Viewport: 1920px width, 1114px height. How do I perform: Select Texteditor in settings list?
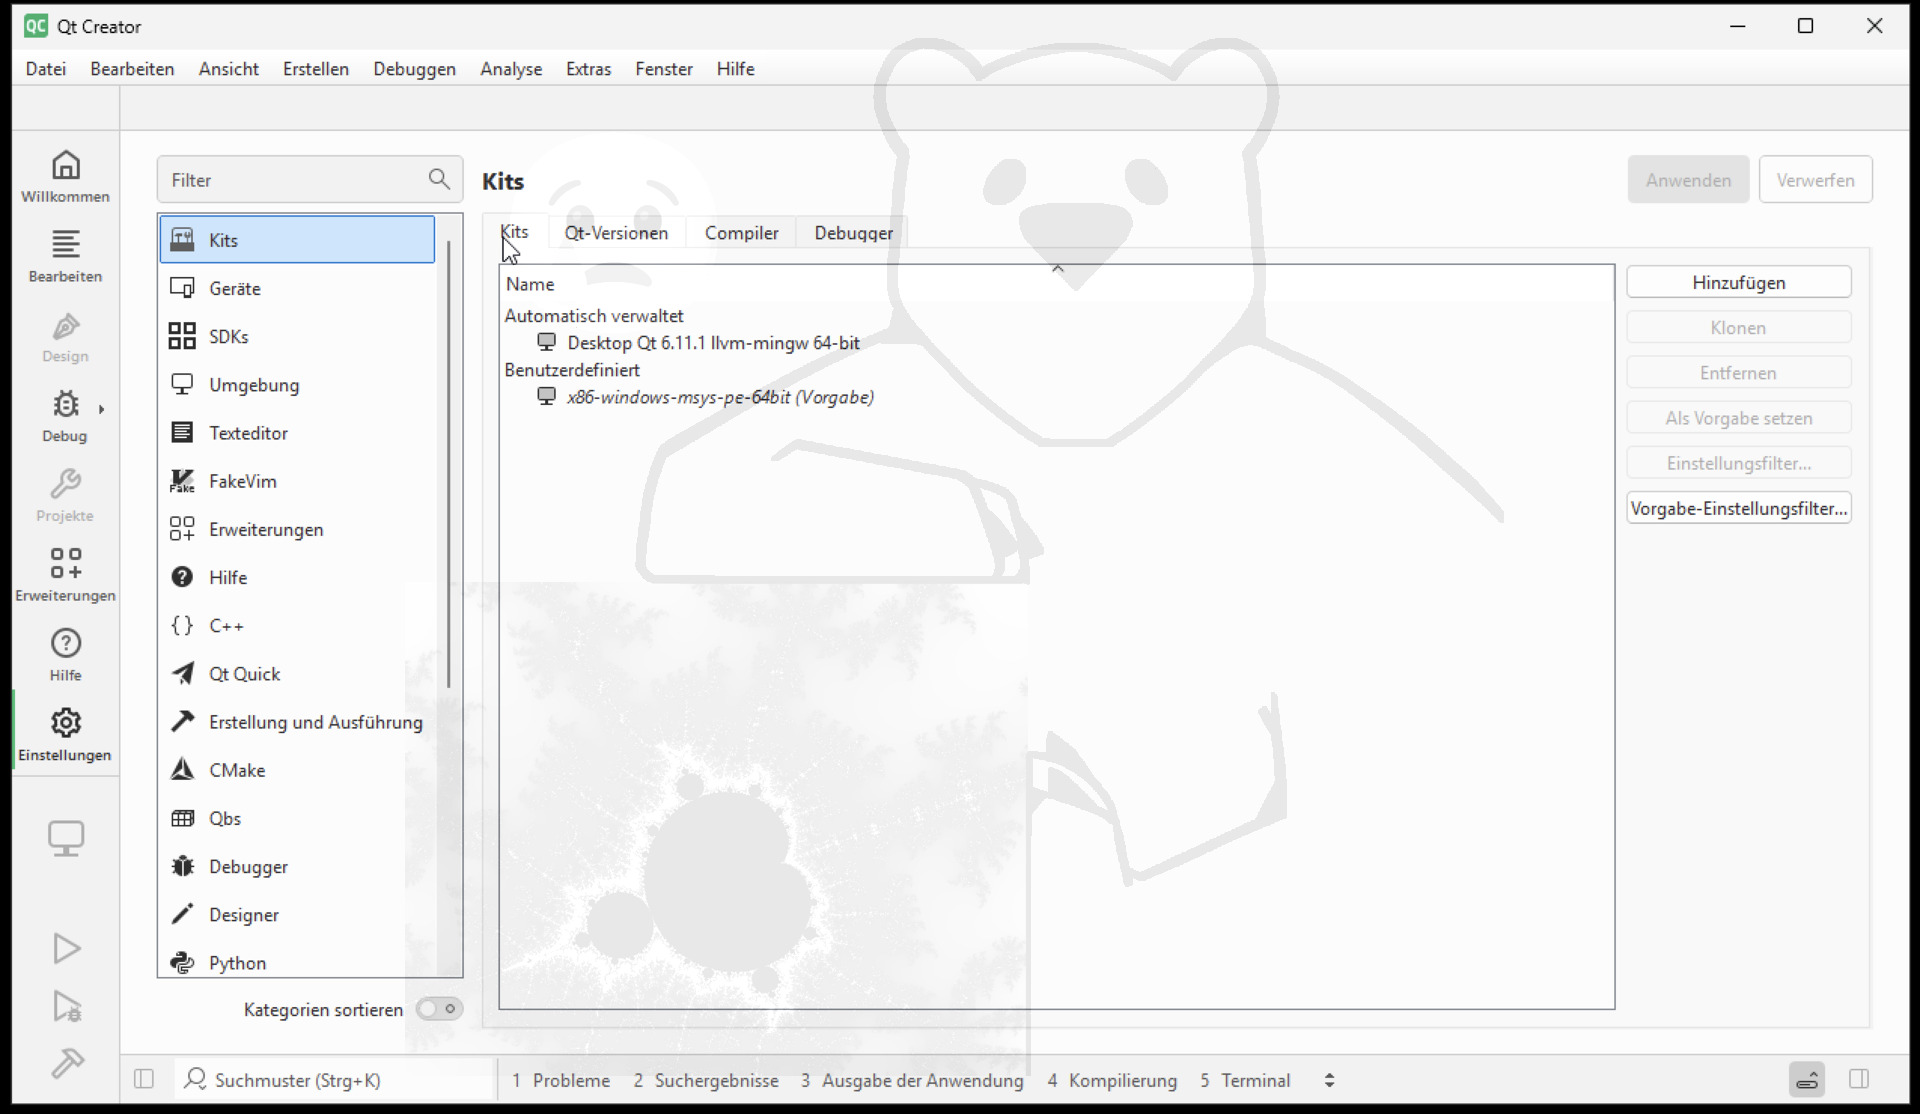(297, 433)
